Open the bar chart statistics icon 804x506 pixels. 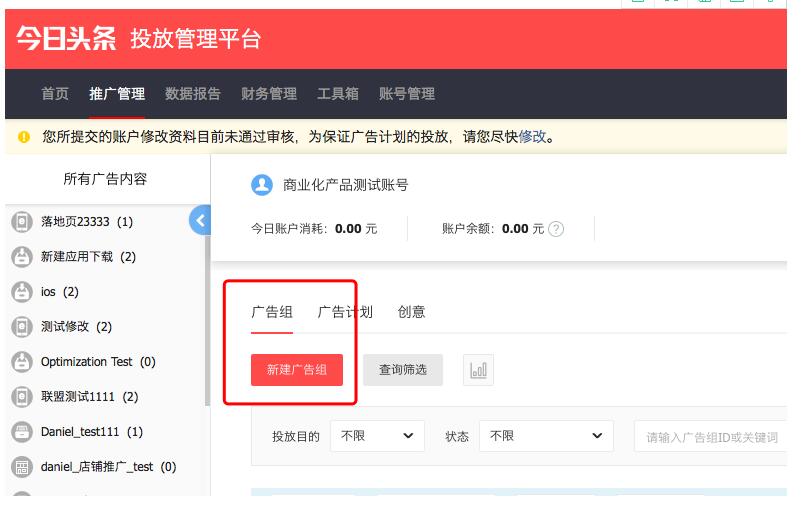point(478,370)
